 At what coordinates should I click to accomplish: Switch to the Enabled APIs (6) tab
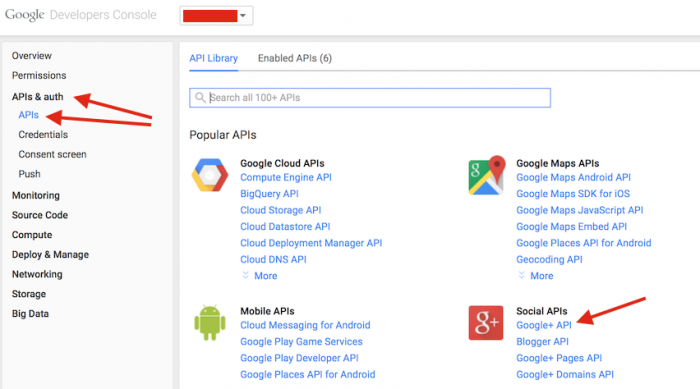(x=295, y=59)
